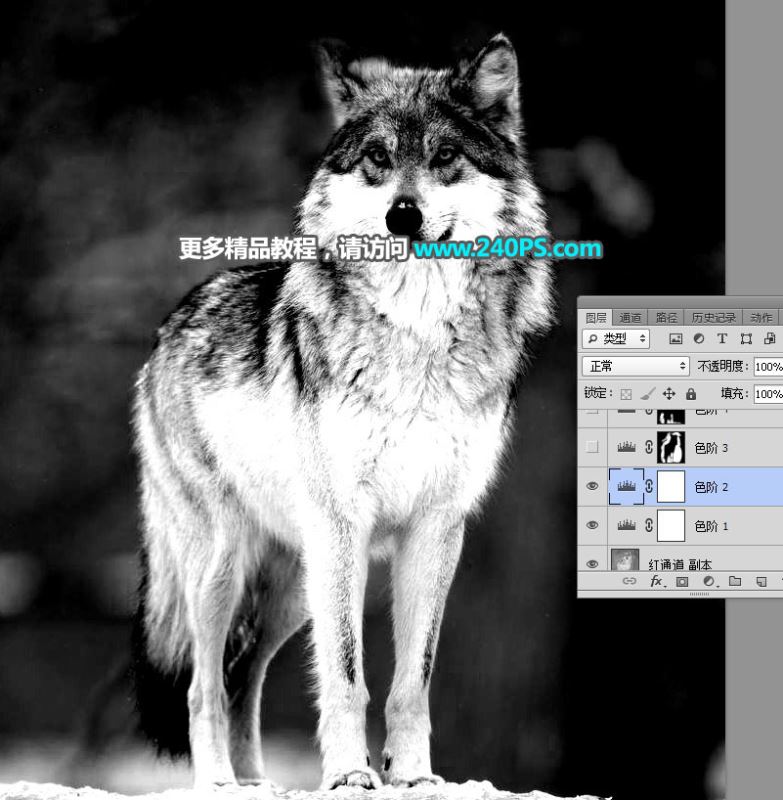783x800 pixels.
Task: Show the 色阶 3 layer
Action: click(592, 447)
